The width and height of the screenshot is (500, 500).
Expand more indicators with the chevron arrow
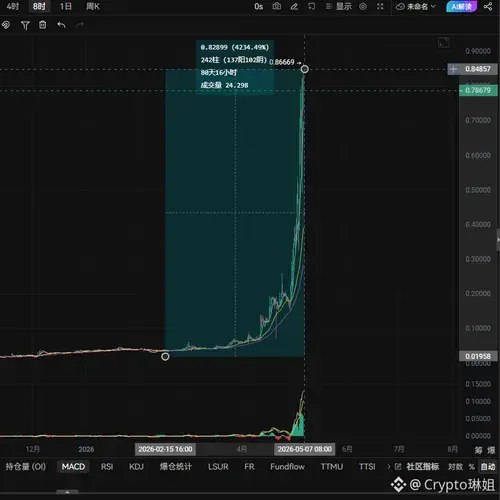tap(389, 467)
